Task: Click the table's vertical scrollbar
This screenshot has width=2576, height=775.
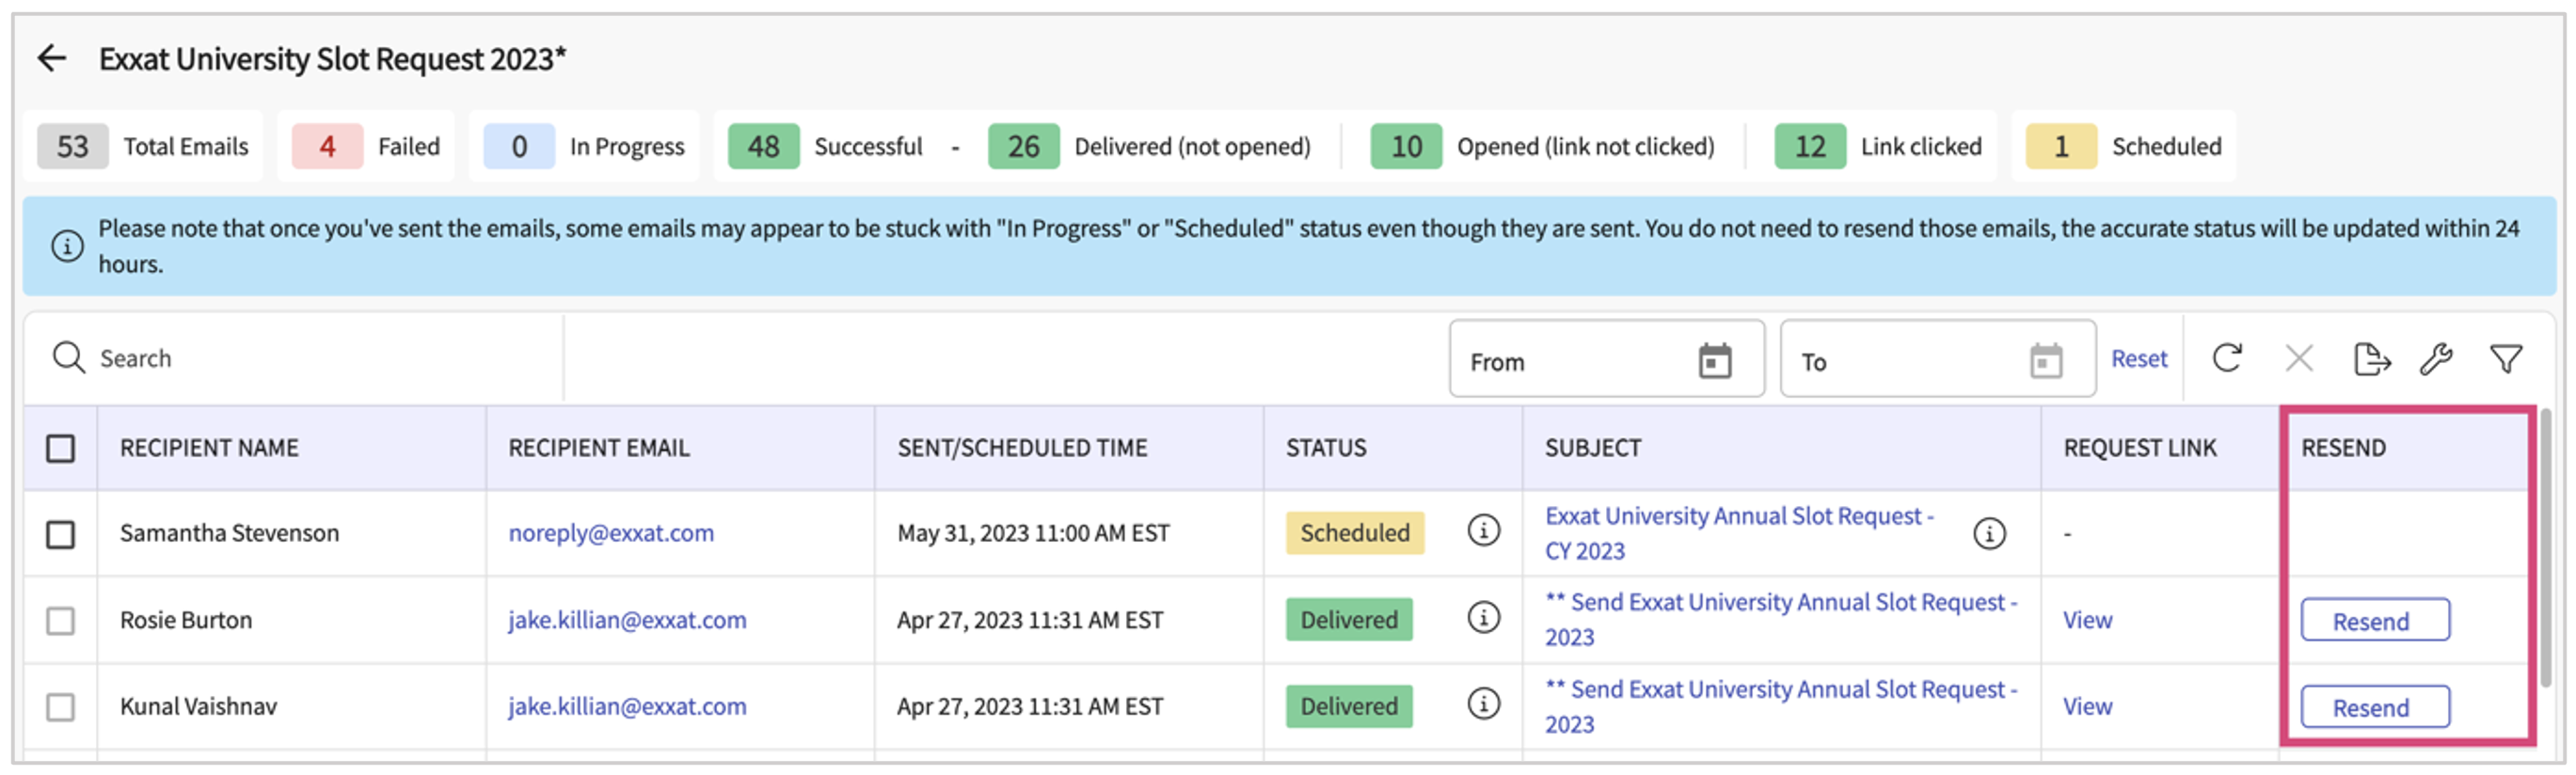Action: (2547, 547)
